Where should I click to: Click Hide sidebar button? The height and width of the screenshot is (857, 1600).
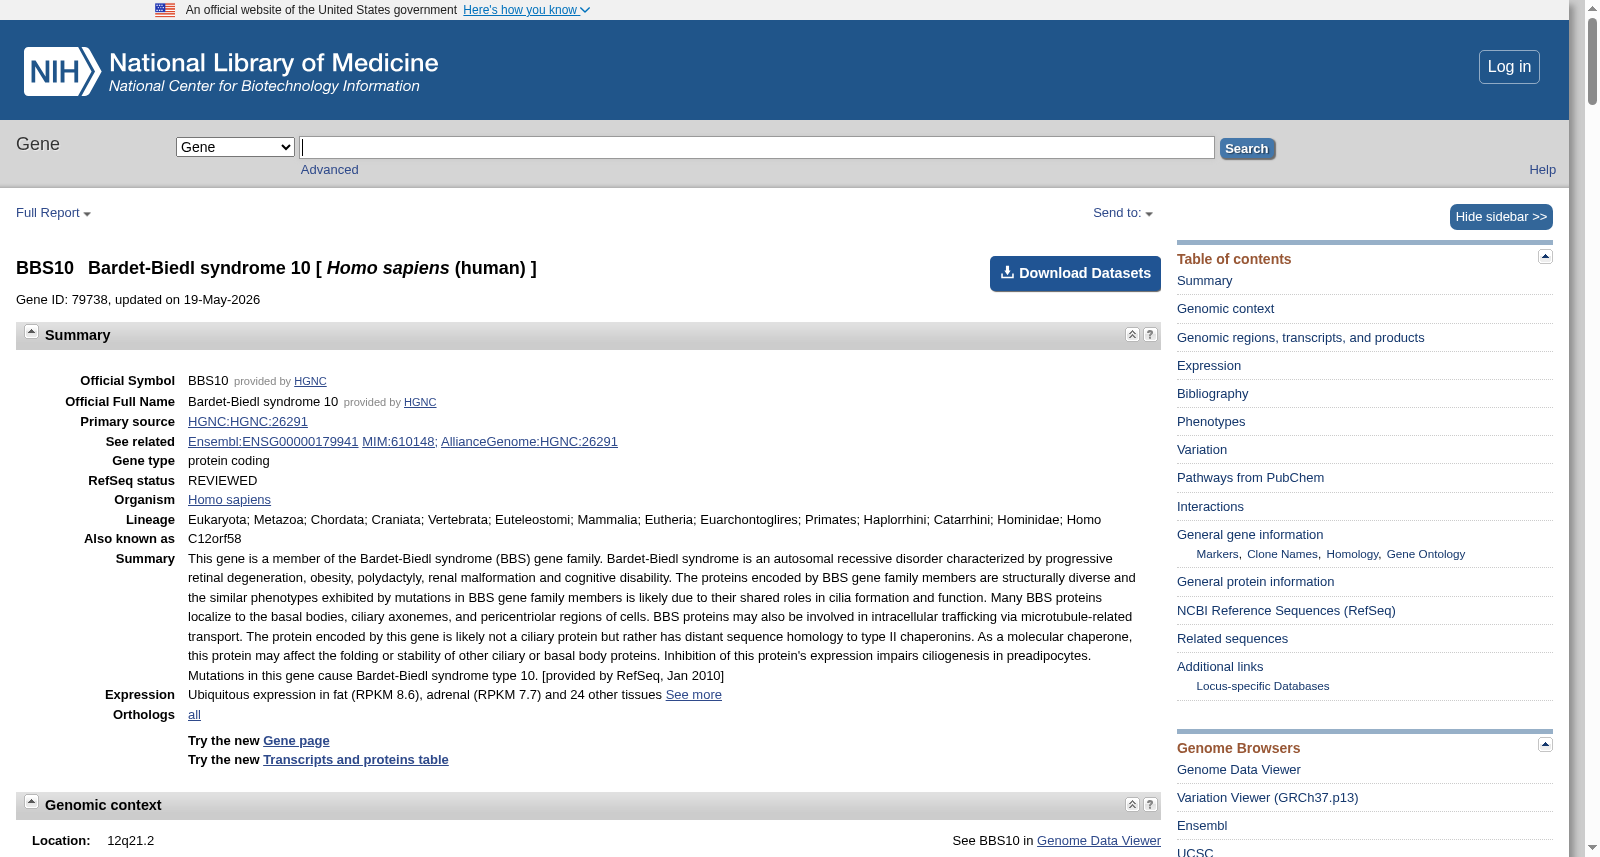pos(1501,217)
